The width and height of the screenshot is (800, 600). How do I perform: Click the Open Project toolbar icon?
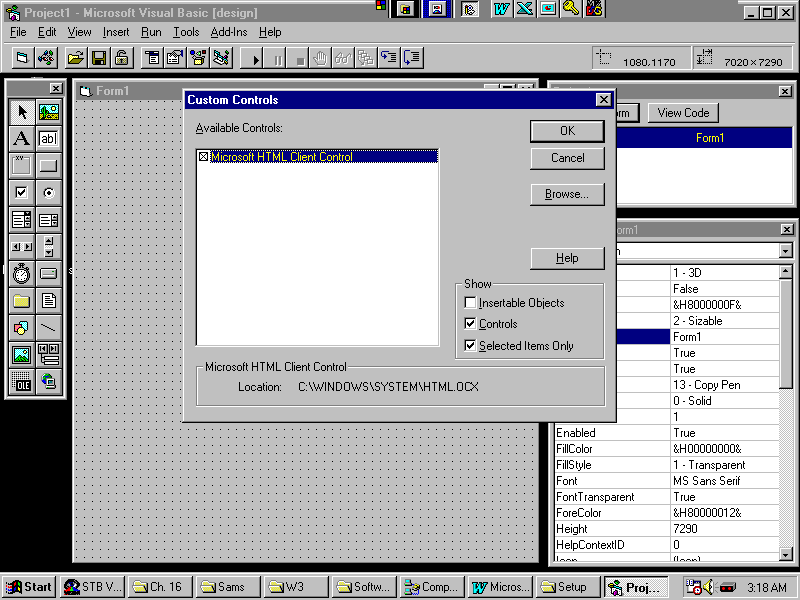click(75, 58)
